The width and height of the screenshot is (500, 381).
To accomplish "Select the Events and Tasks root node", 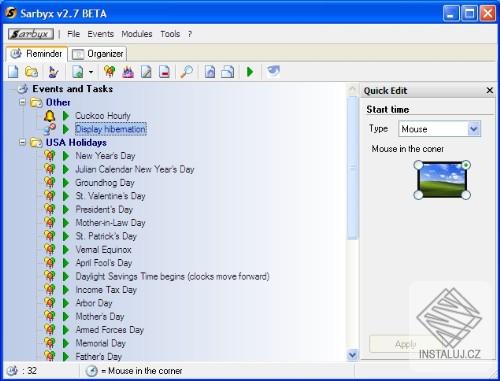I will [x=72, y=89].
